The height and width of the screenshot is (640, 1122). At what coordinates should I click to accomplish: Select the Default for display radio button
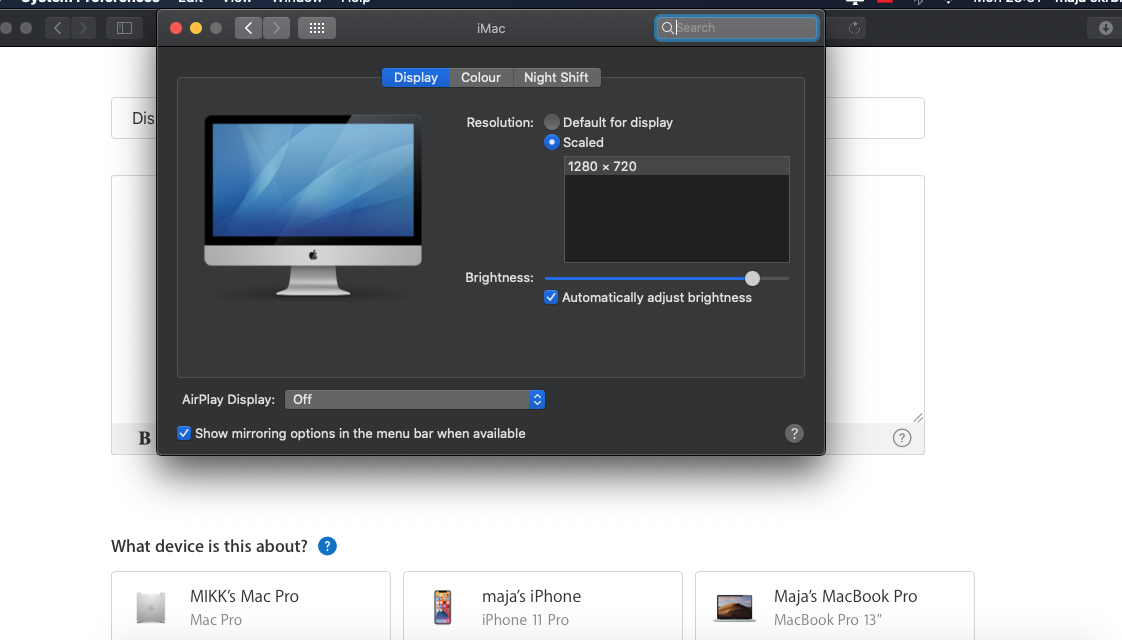point(551,122)
